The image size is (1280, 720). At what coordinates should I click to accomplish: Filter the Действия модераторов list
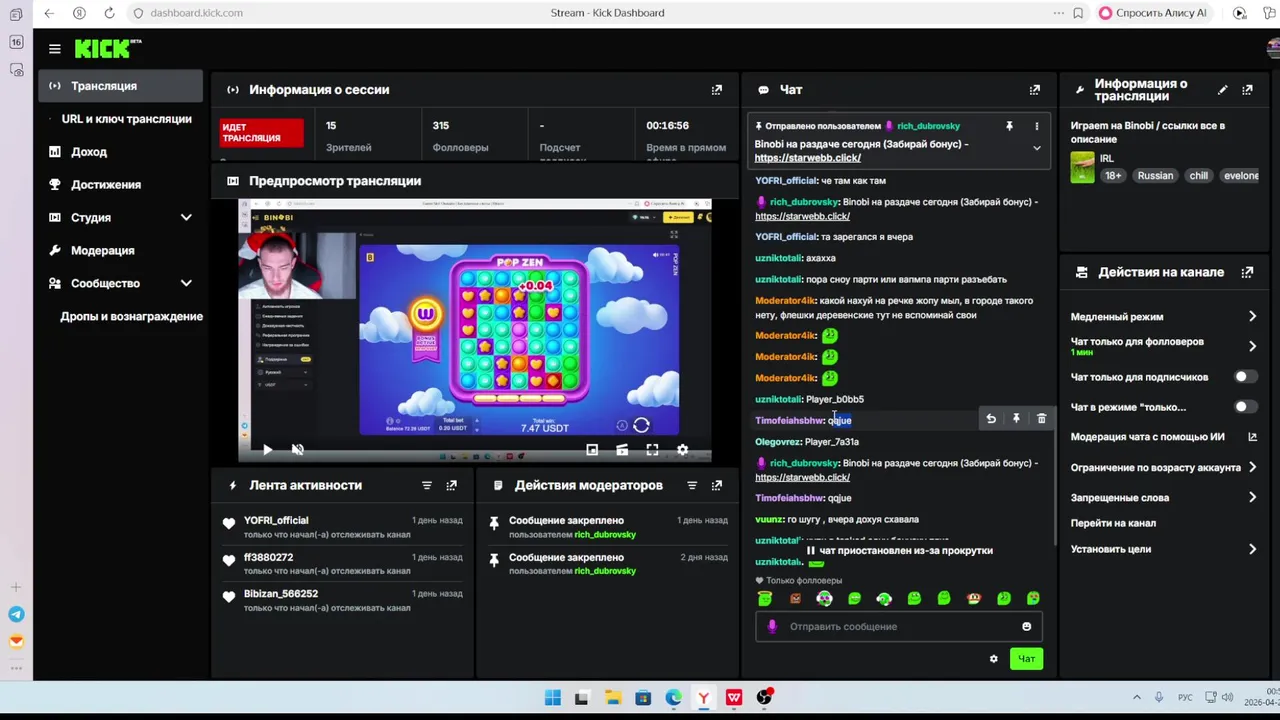tap(692, 485)
